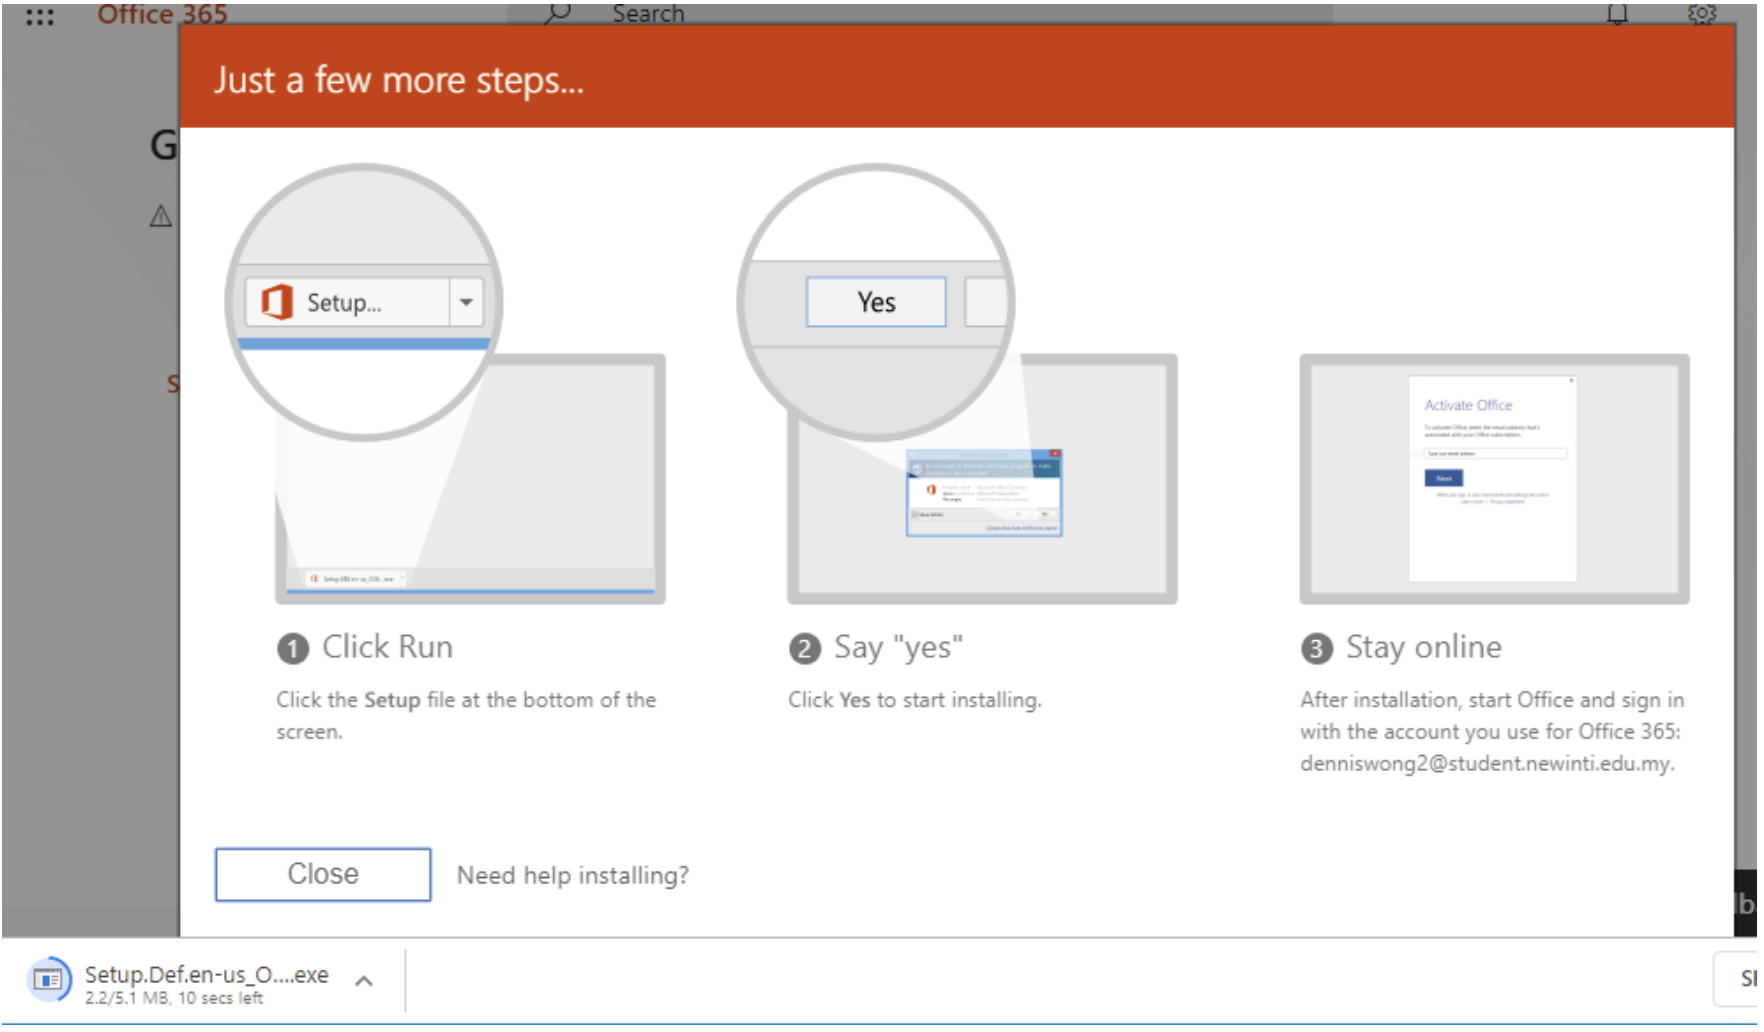Open the downloaded Setup.Def.en-us exe file
1764x1032 pixels.
coord(206,974)
